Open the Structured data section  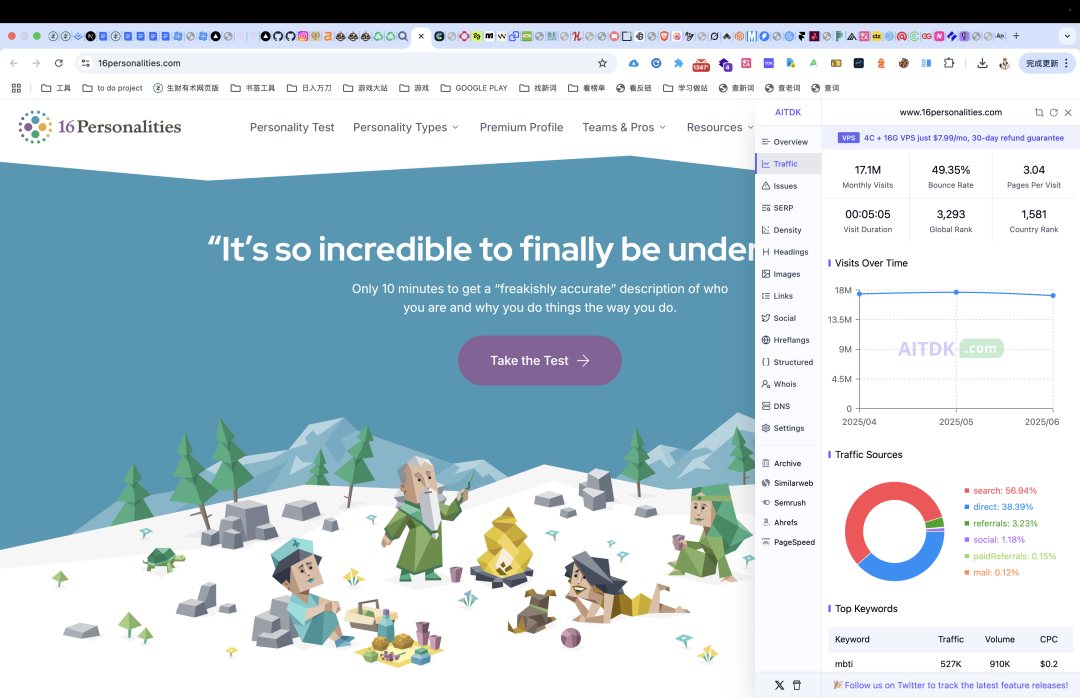tap(787, 362)
